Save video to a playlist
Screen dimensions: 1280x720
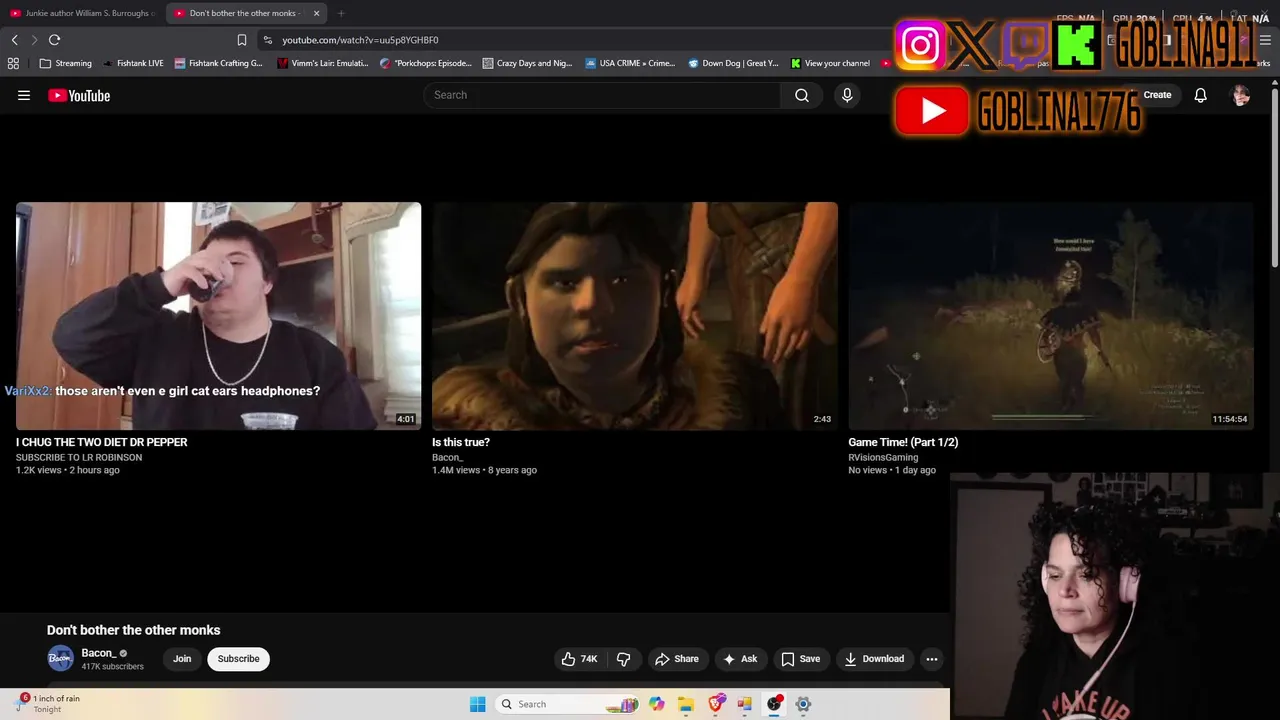[x=801, y=659]
